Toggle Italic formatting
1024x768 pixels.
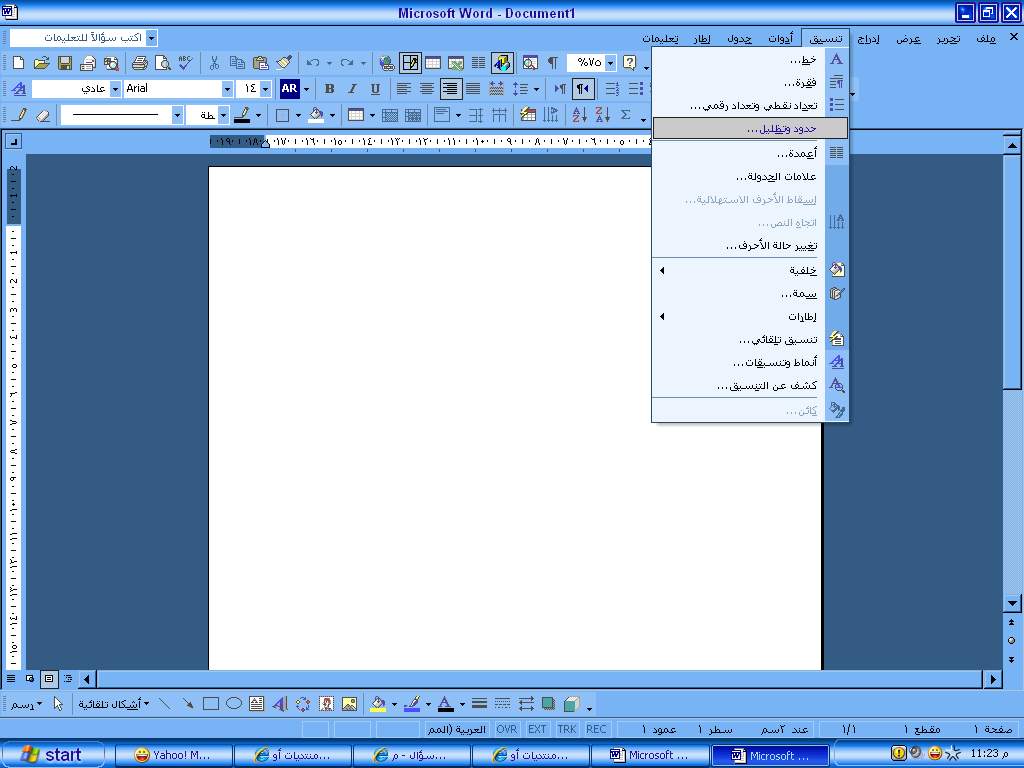point(352,89)
